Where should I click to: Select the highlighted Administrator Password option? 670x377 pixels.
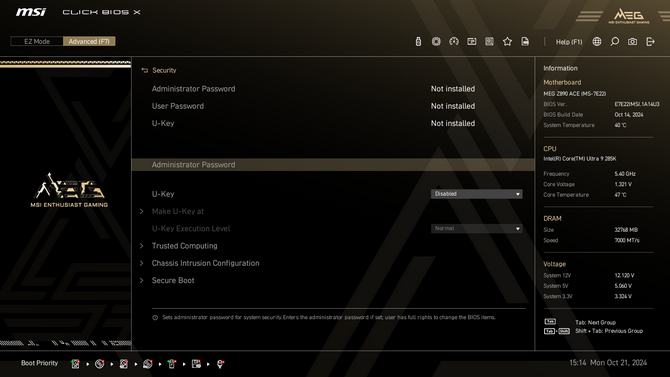[333, 165]
